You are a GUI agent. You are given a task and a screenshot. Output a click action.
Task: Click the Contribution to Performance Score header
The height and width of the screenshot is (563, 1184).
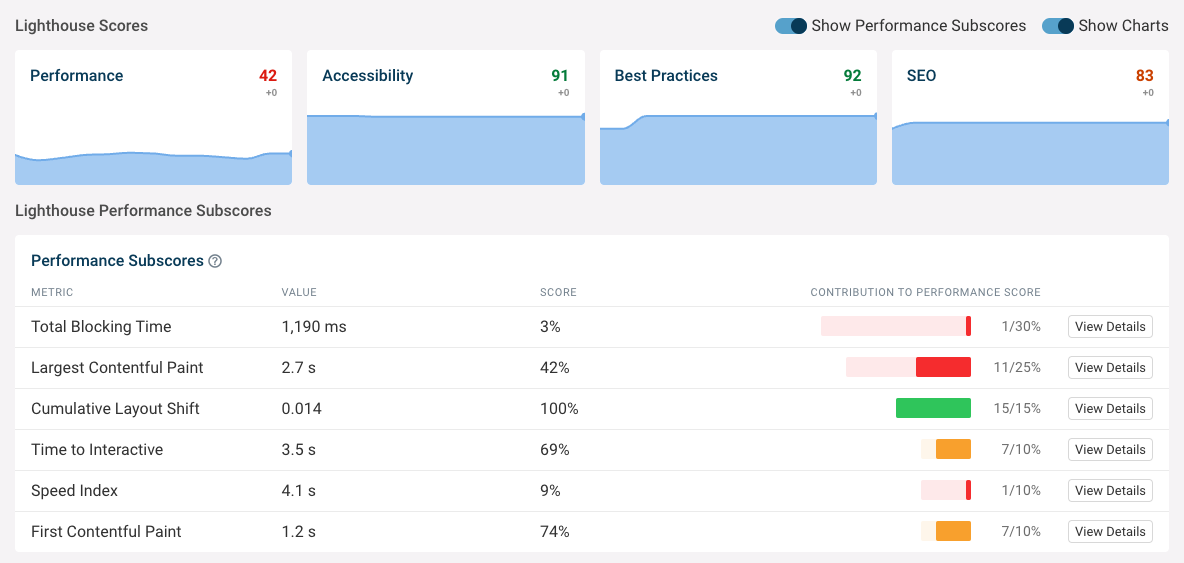(x=926, y=292)
